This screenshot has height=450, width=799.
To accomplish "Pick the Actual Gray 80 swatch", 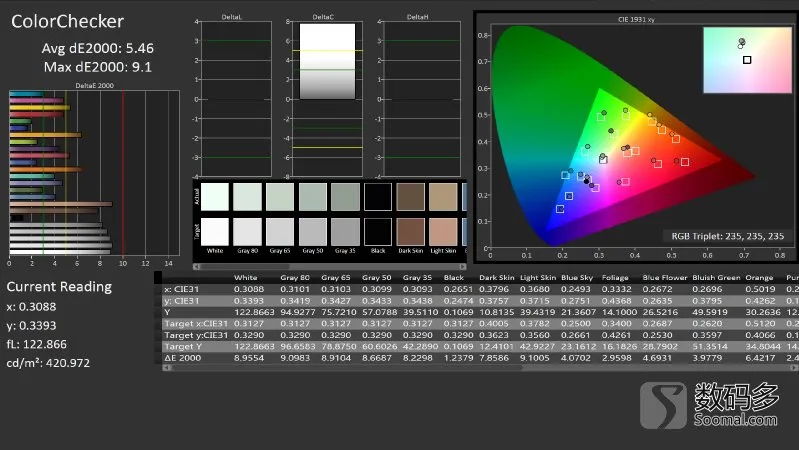I will click(247, 197).
